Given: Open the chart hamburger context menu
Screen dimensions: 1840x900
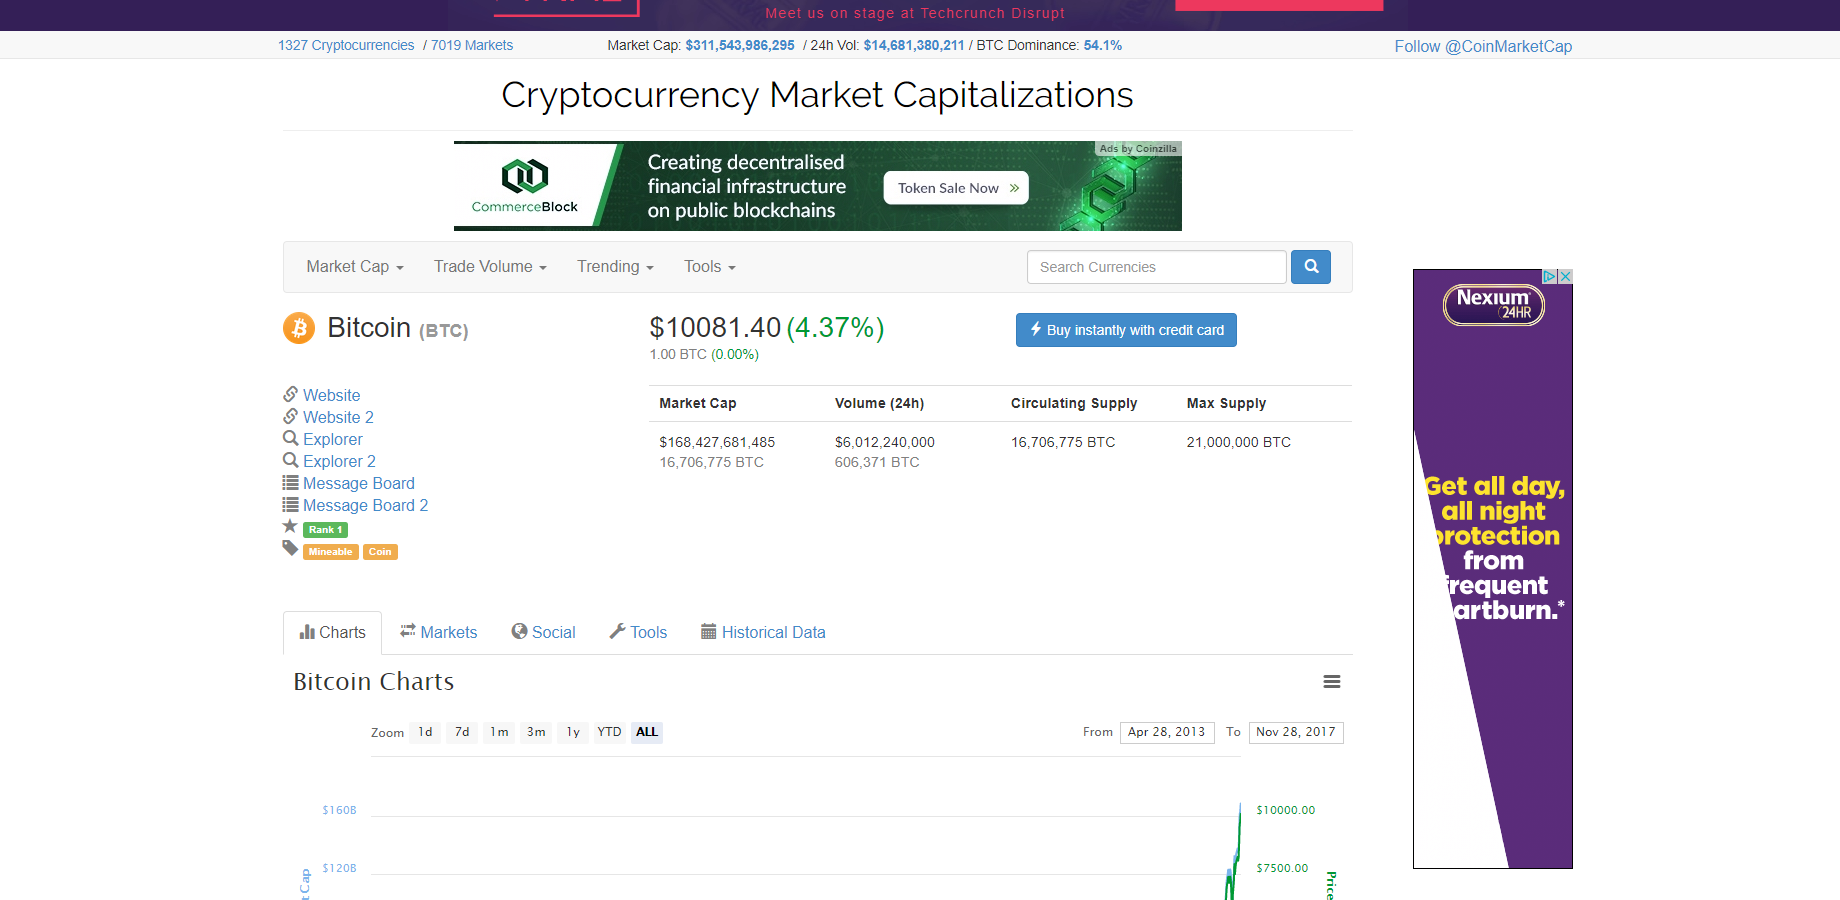Looking at the screenshot, I should [x=1331, y=682].
